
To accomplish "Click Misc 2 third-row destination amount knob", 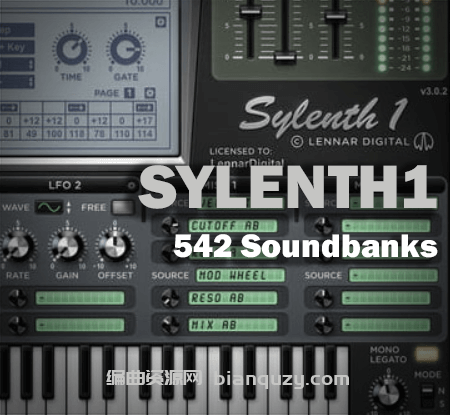I will 324,298.
